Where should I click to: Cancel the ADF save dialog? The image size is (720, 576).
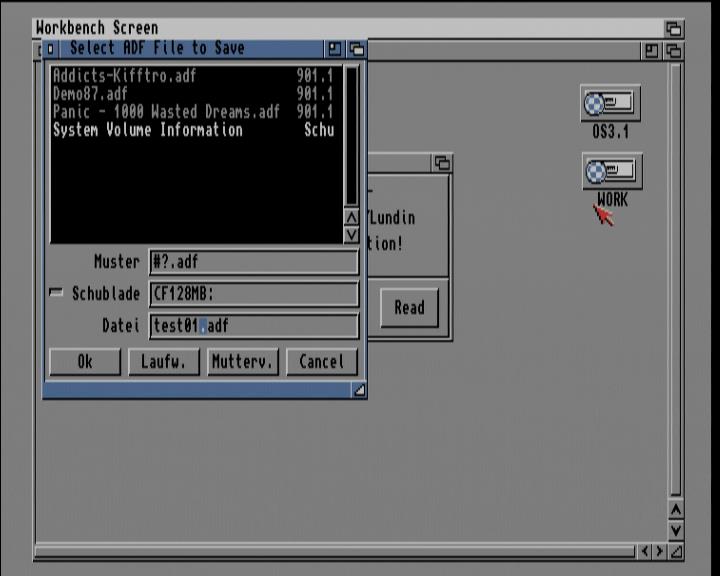322,362
